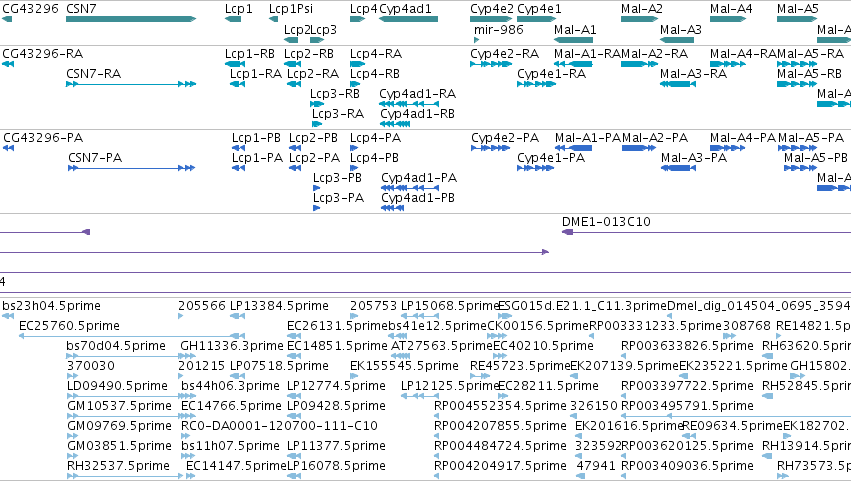Image resolution: width=851 pixels, height=481 pixels.
Task: Select the EC28211.5prime EST label
Action: [548, 386]
